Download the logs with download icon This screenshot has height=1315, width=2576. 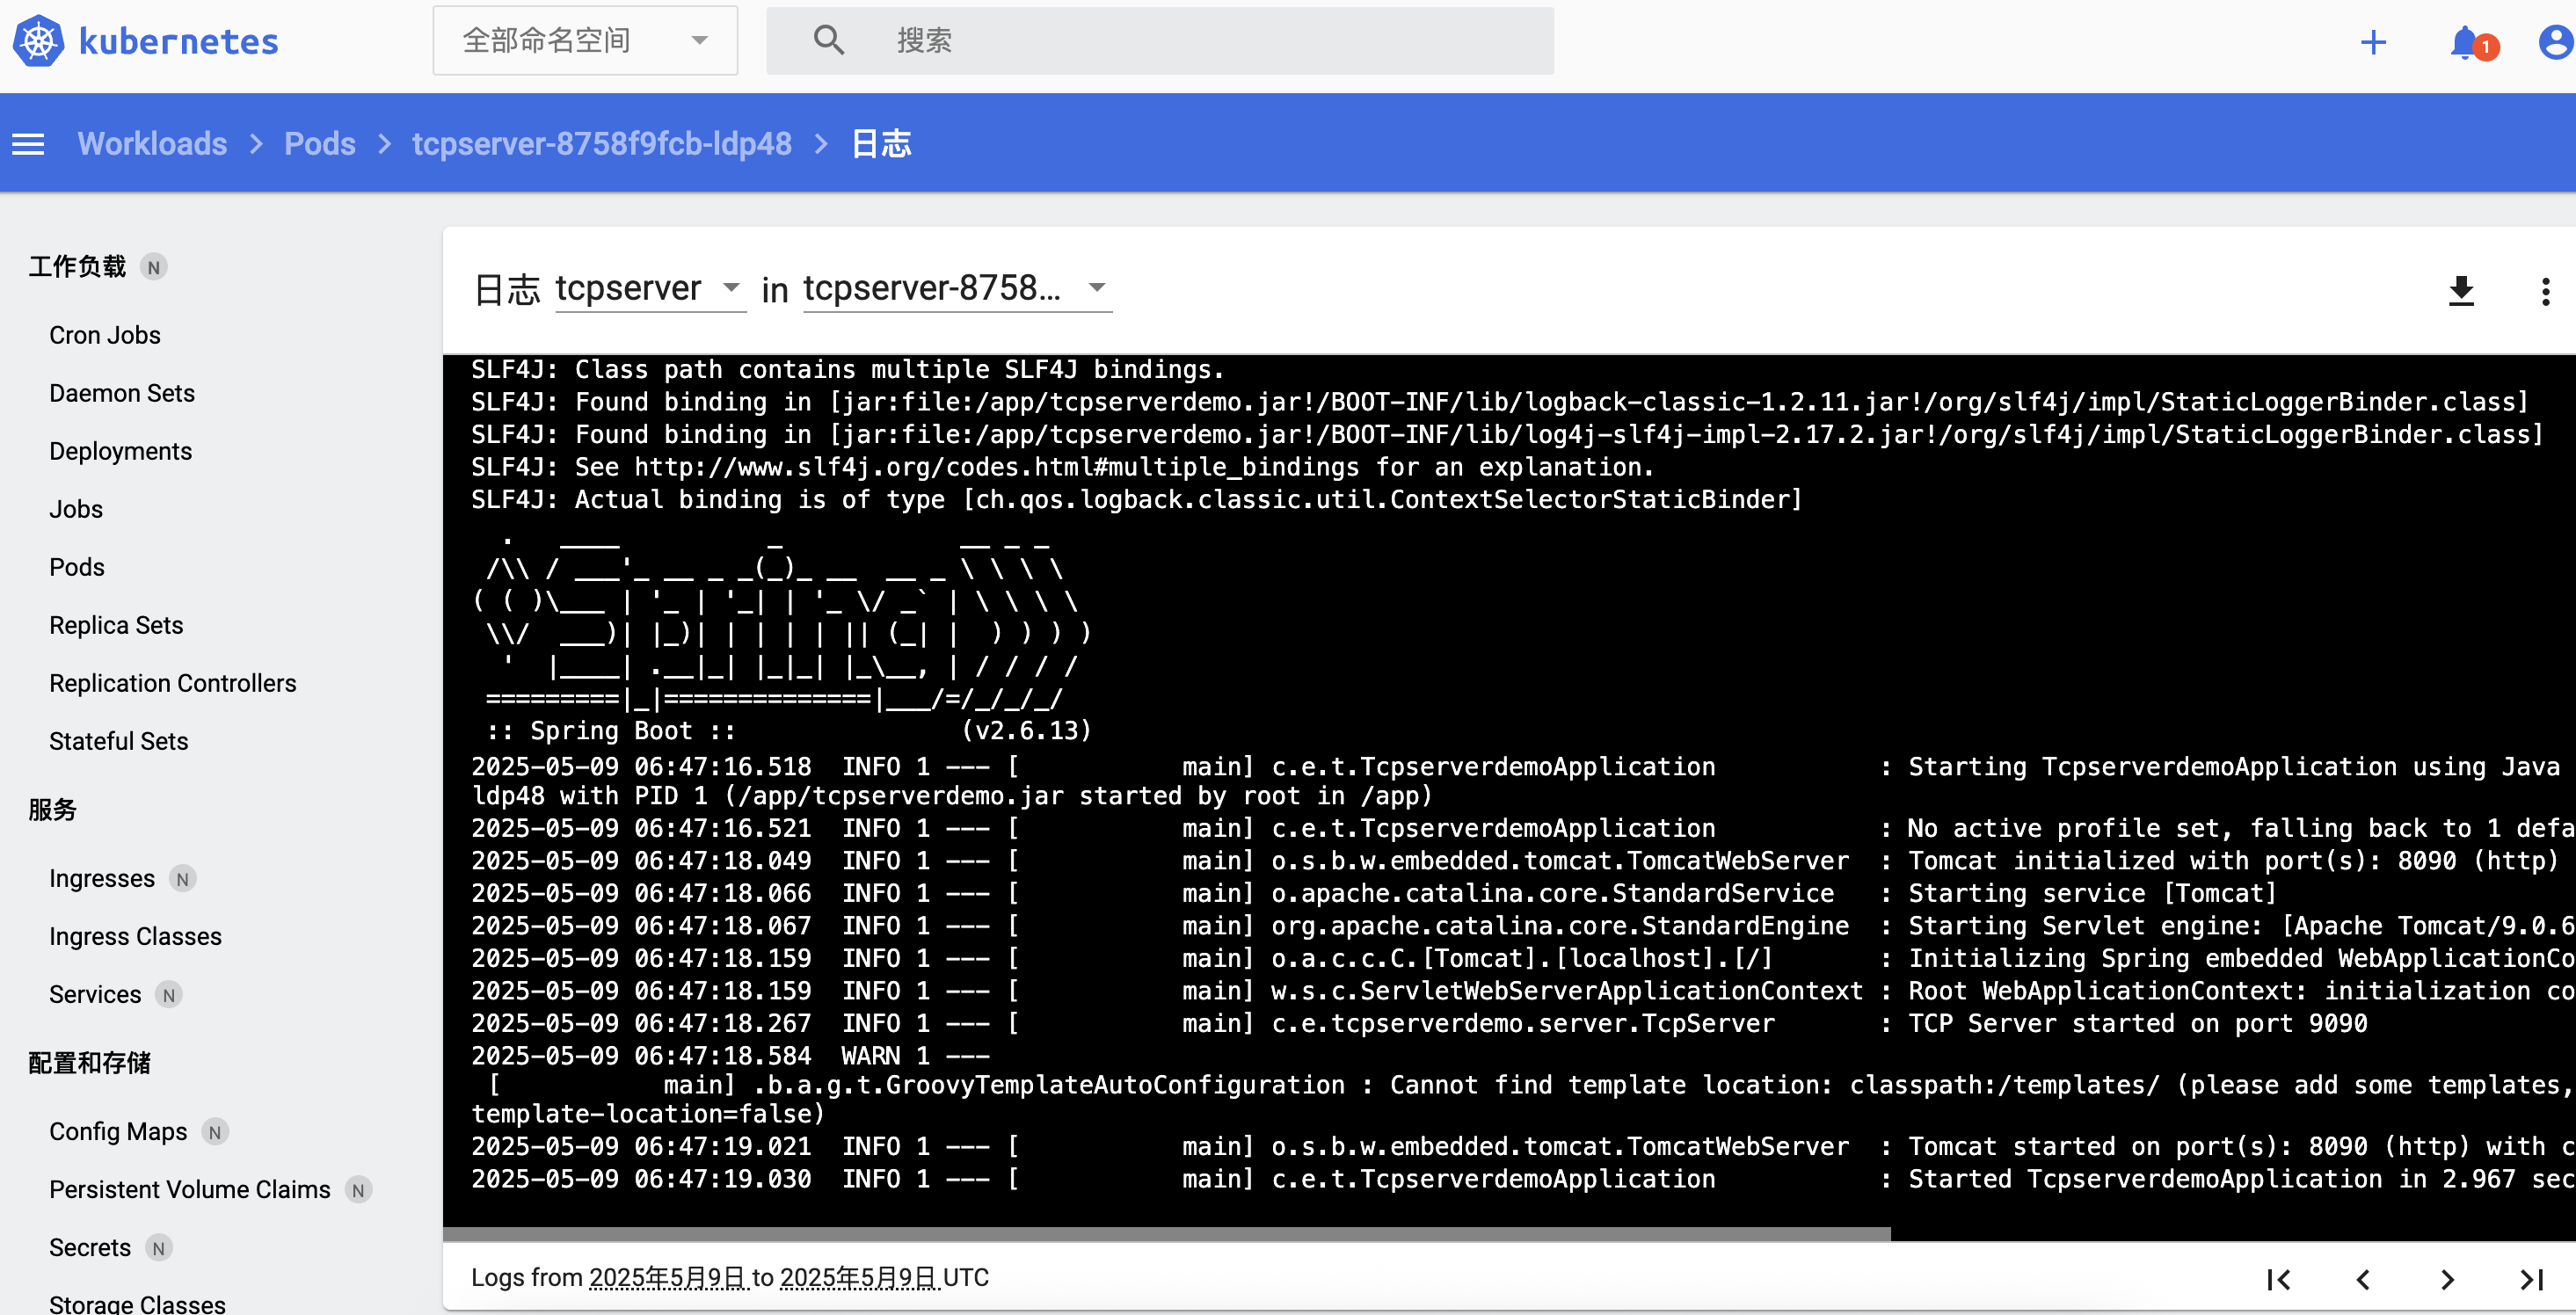2461,291
